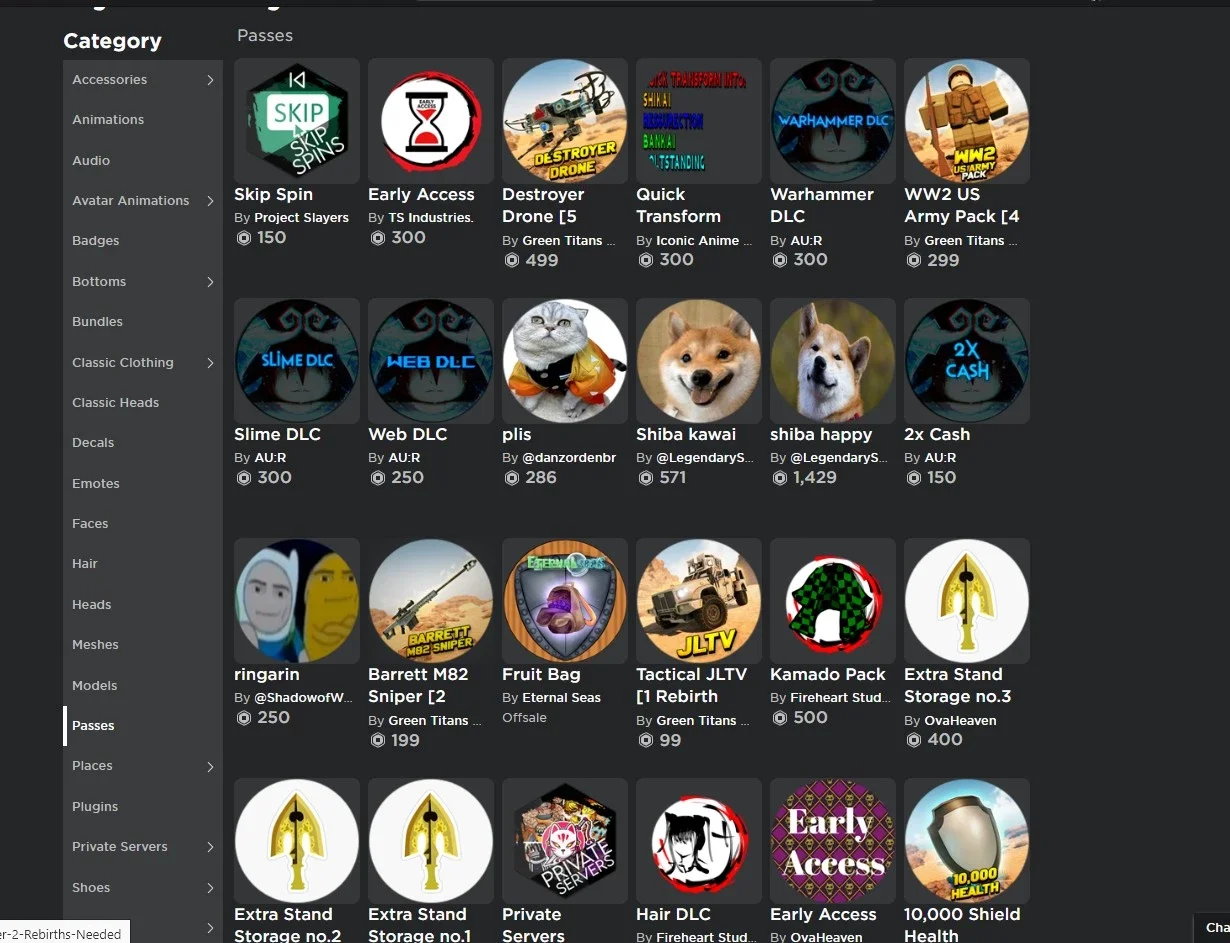Image resolution: width=1230 pixels, height=943 pixels.
Task: Click the 1,429 price on shiba happy
Action: 814,478
